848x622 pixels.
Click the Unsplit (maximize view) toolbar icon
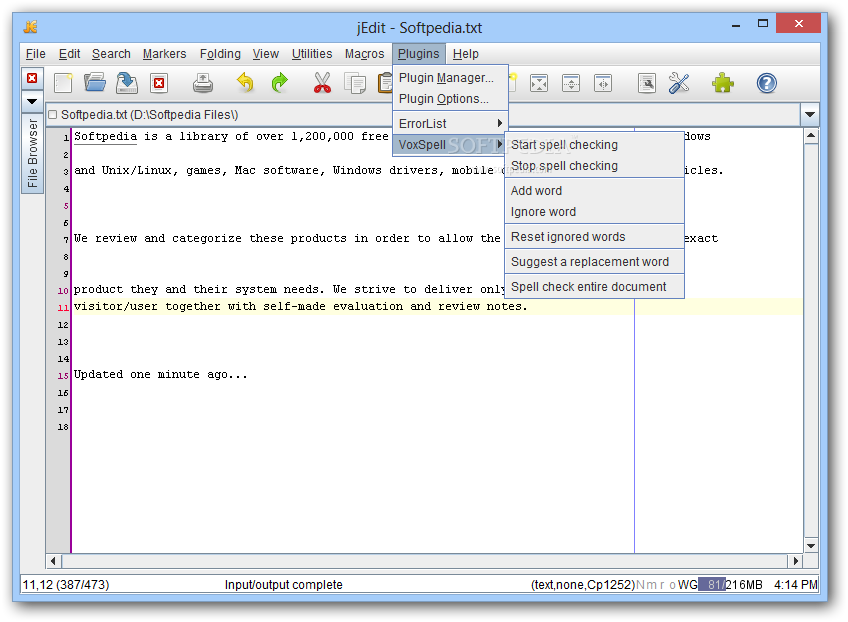coord(539,83)
